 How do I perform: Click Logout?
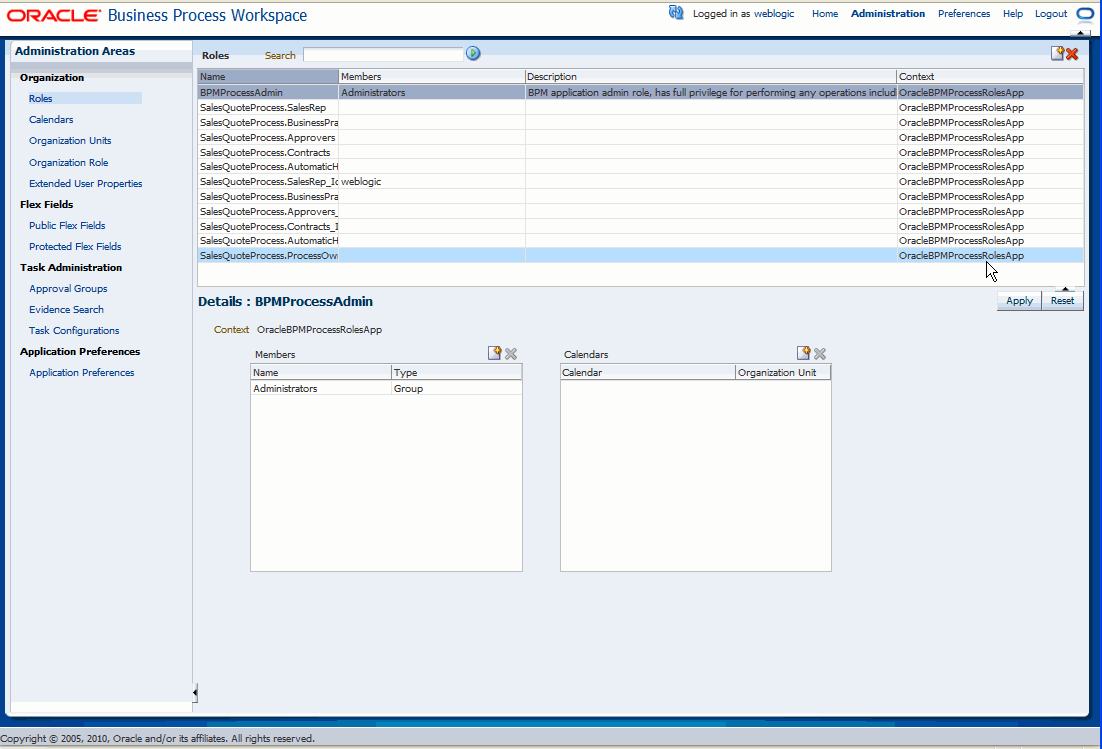pyautogui.click(x=1051, y=13)
